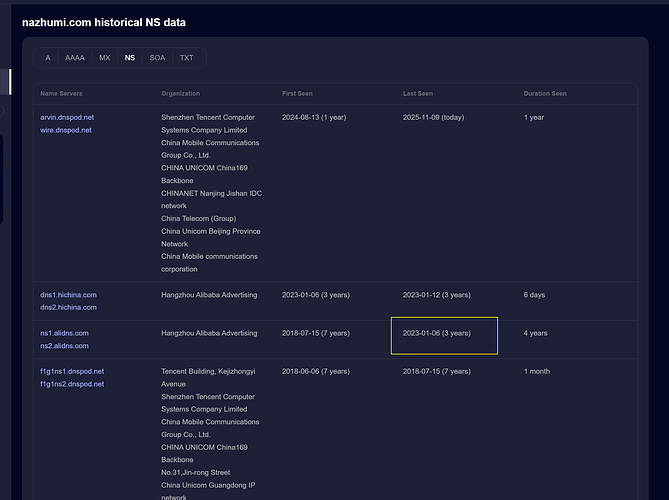Select the MX records tab
This screenshot has width=669, height=500.
click(105, 58)
